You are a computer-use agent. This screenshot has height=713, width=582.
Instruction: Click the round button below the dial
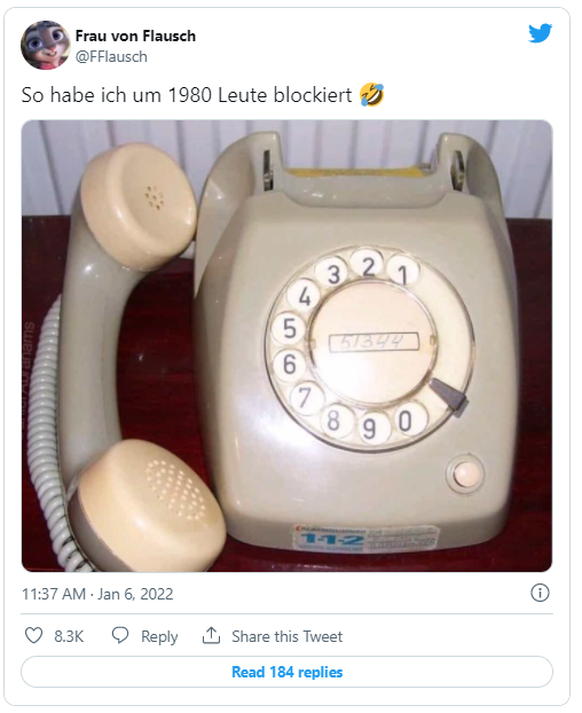[466, 474]
